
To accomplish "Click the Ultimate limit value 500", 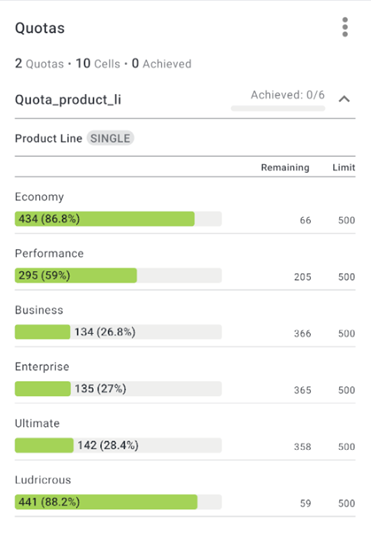I will pyautogui.click(x=346, y=447).
